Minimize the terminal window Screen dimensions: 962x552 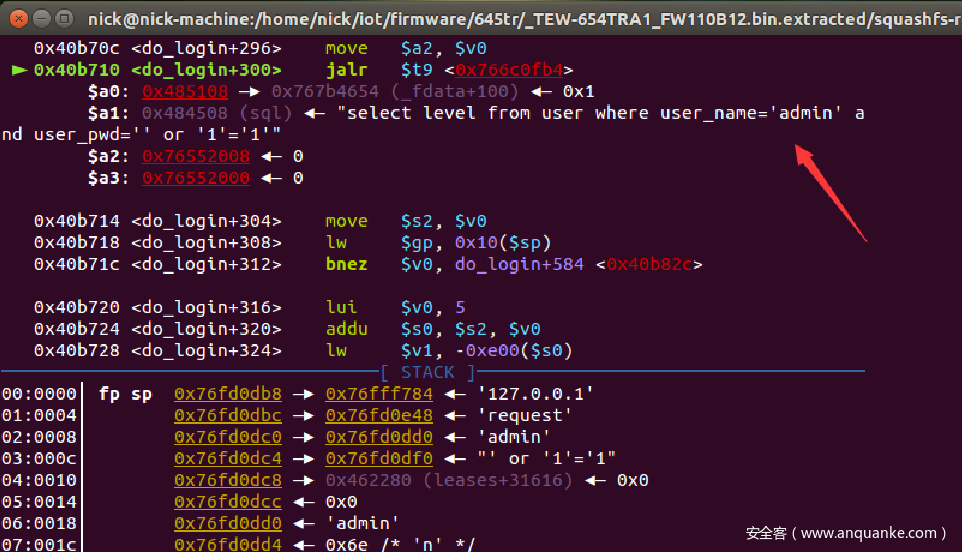pyautogui.click(x=41, y=19)
